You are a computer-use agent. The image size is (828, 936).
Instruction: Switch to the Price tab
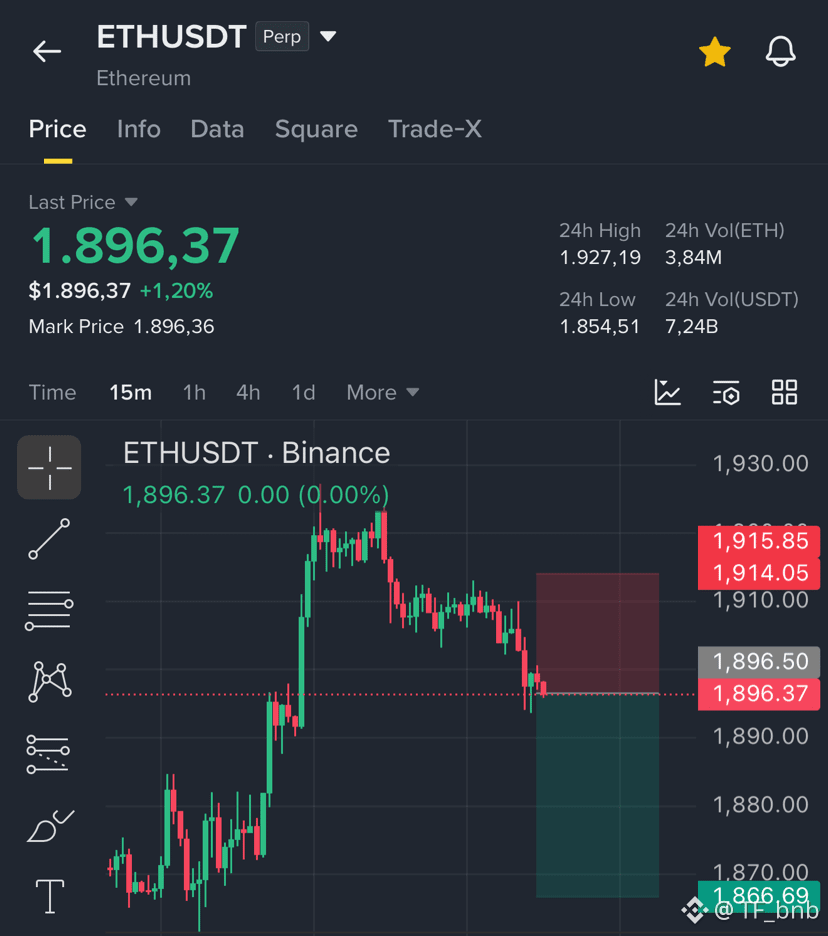point(57,130)
